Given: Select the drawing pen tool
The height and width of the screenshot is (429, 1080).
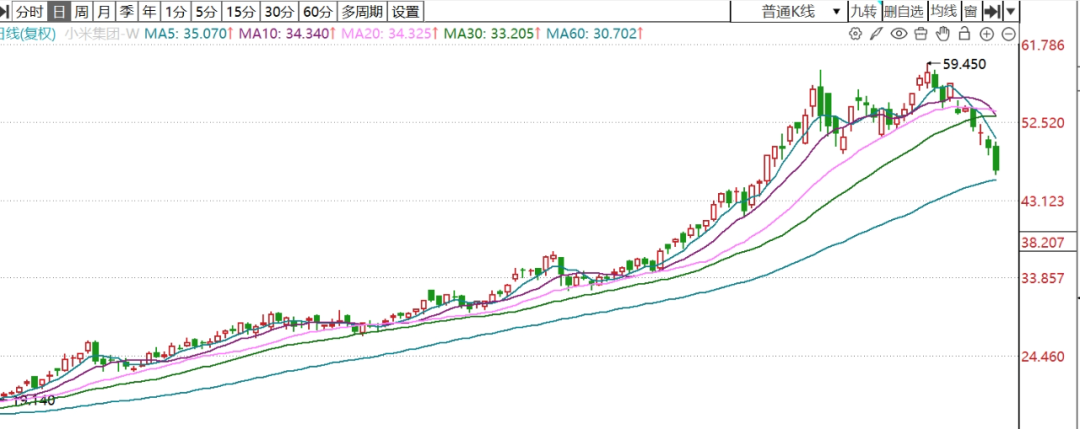Looking at the screenshot, I should (877, 34).
